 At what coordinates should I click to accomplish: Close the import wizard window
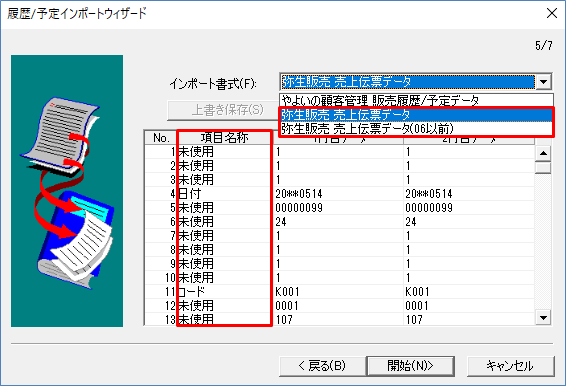tap(552, 14)
